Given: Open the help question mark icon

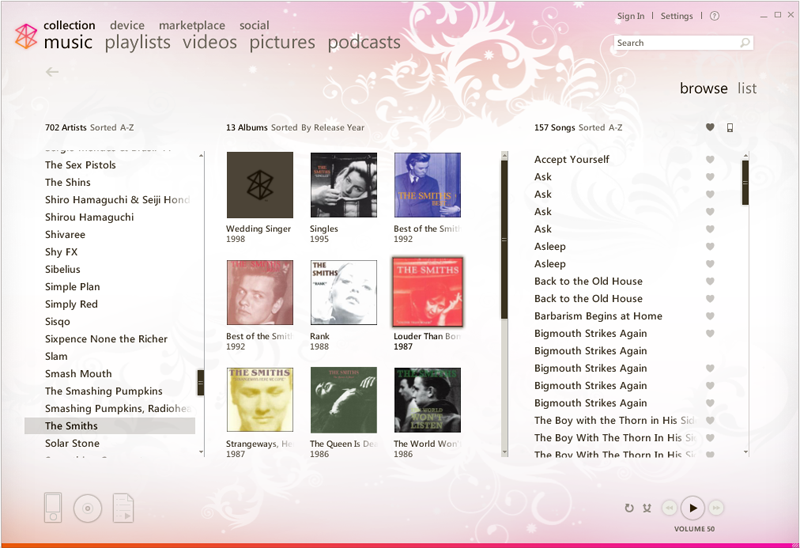Looking at the screenshot, I should [715, 16].
